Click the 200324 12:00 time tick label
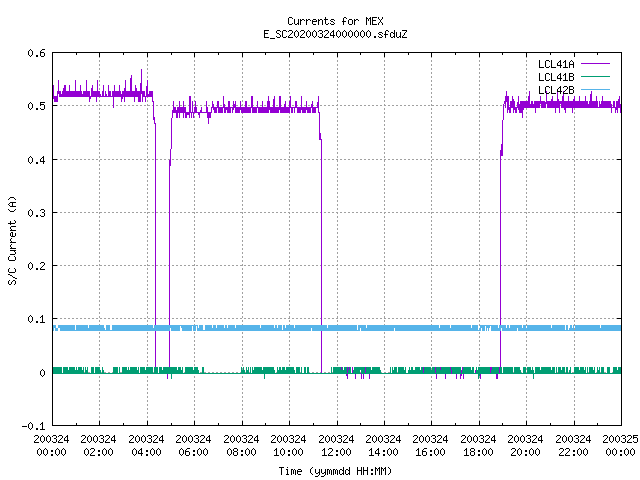This screenshot has height=480, width=640. coord(336,446)
